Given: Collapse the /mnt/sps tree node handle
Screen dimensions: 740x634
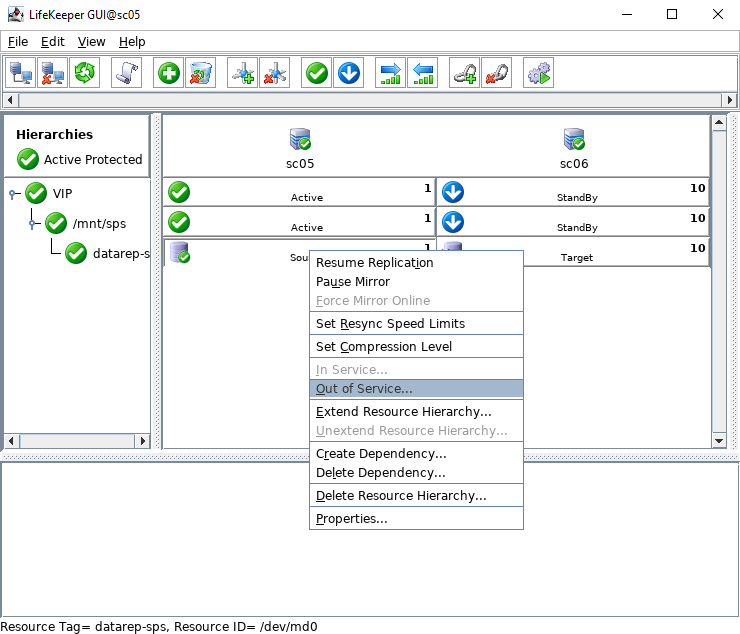Looking at the screenshot, I should pos(33,224).
